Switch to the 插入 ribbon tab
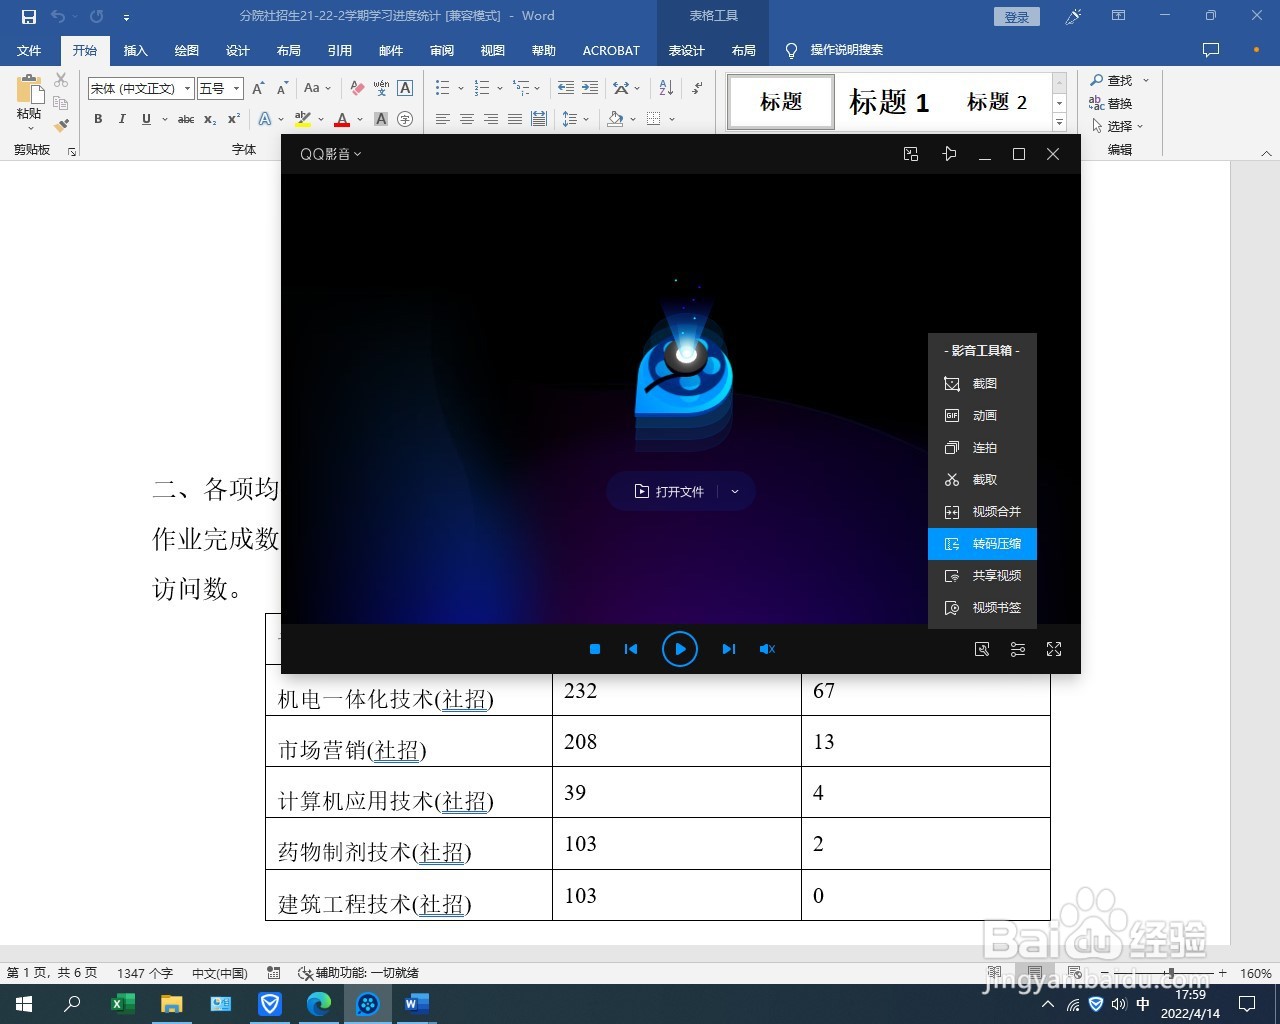 (135, 50)
